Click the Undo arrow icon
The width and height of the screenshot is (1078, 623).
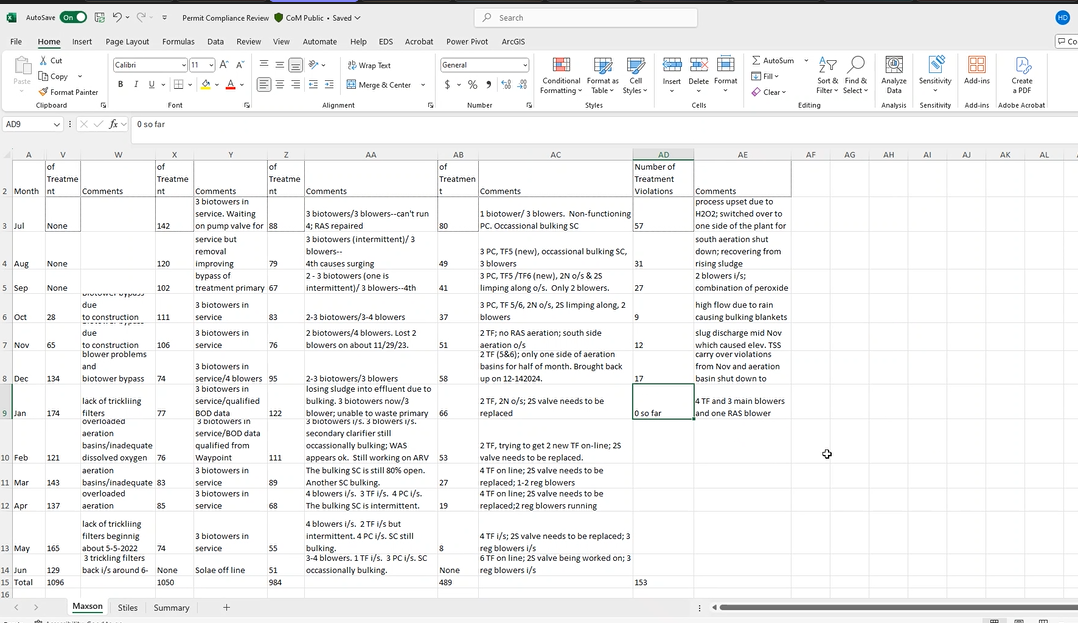(117, 17)
